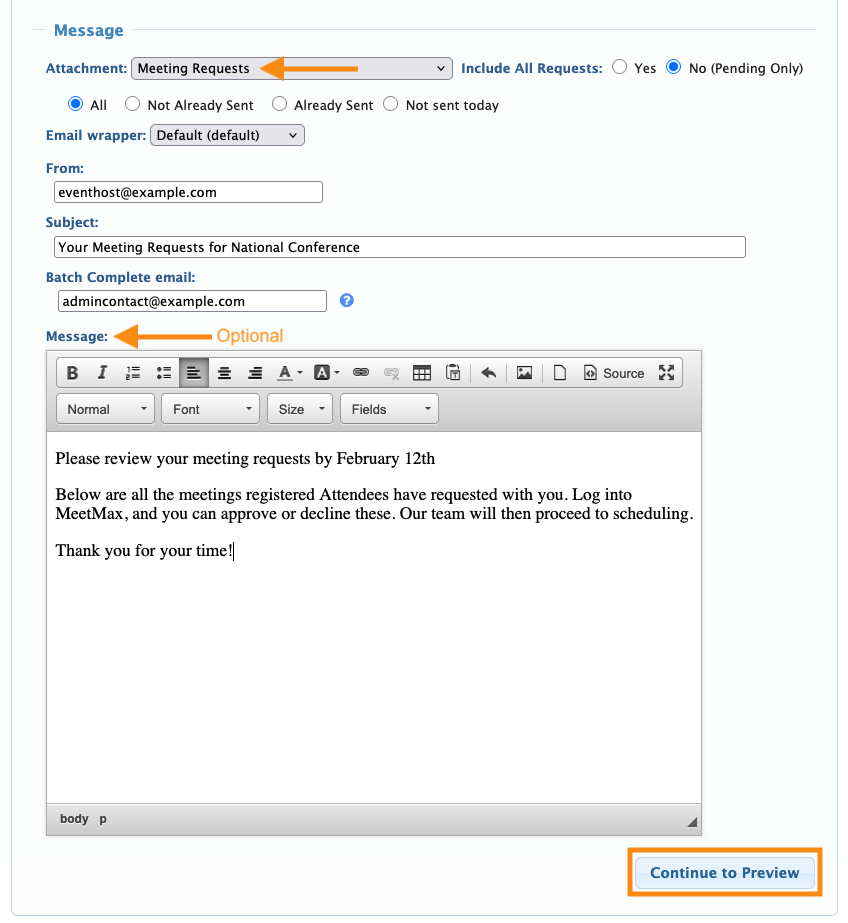Select the All radio button
The image size is (848, 923).
click(x=75, y=104)
